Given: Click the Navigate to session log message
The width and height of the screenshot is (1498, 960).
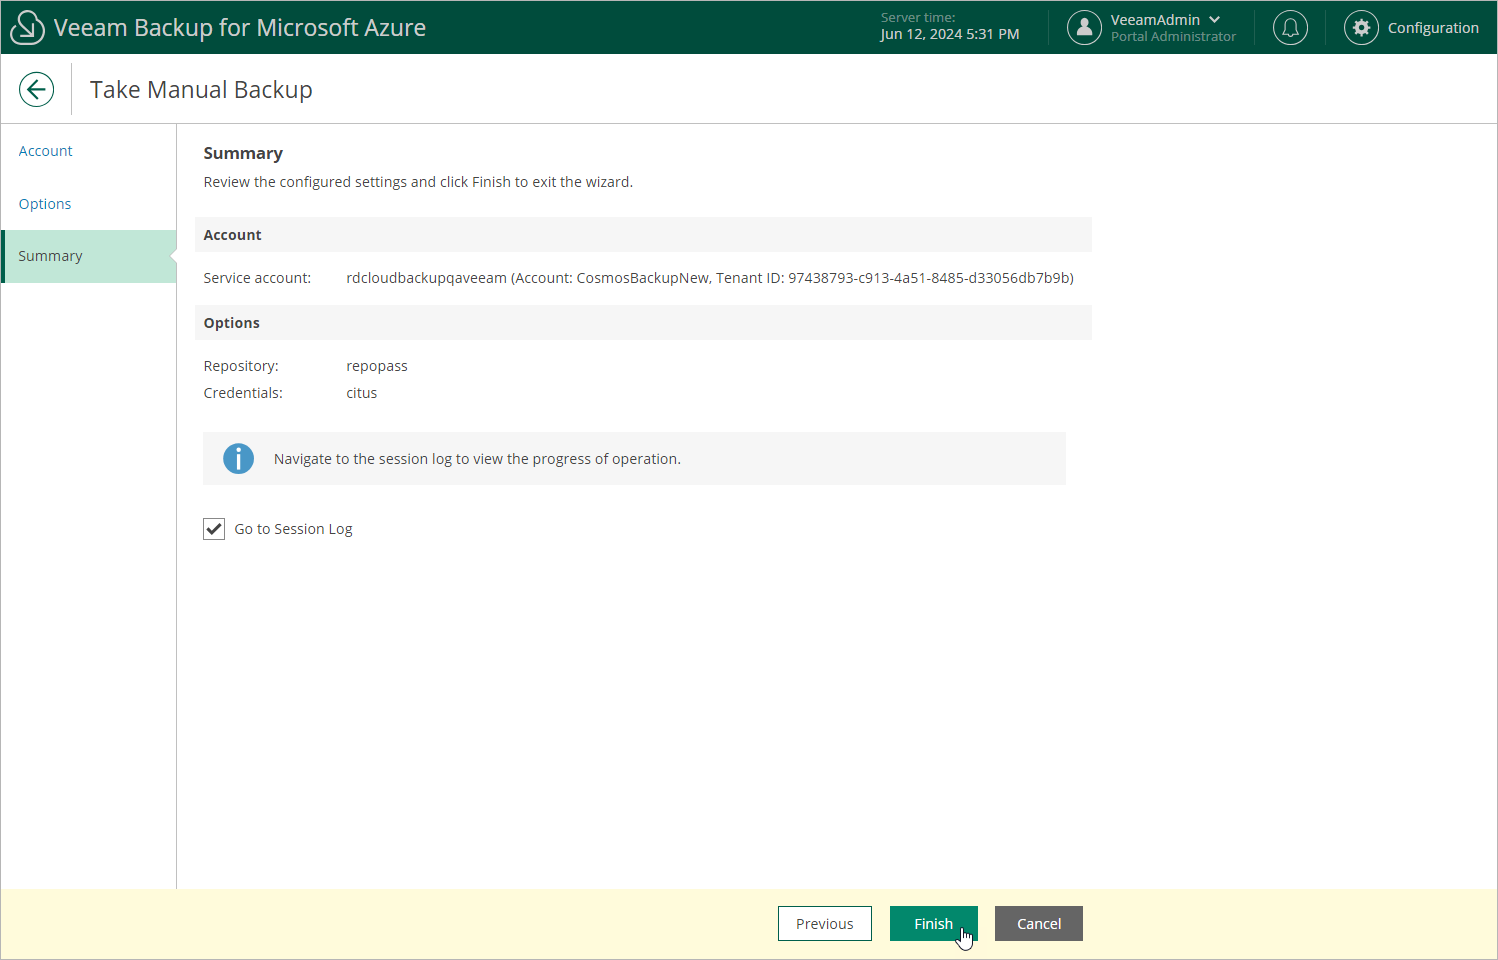Looking at the screenshot, I should (477, 459).
